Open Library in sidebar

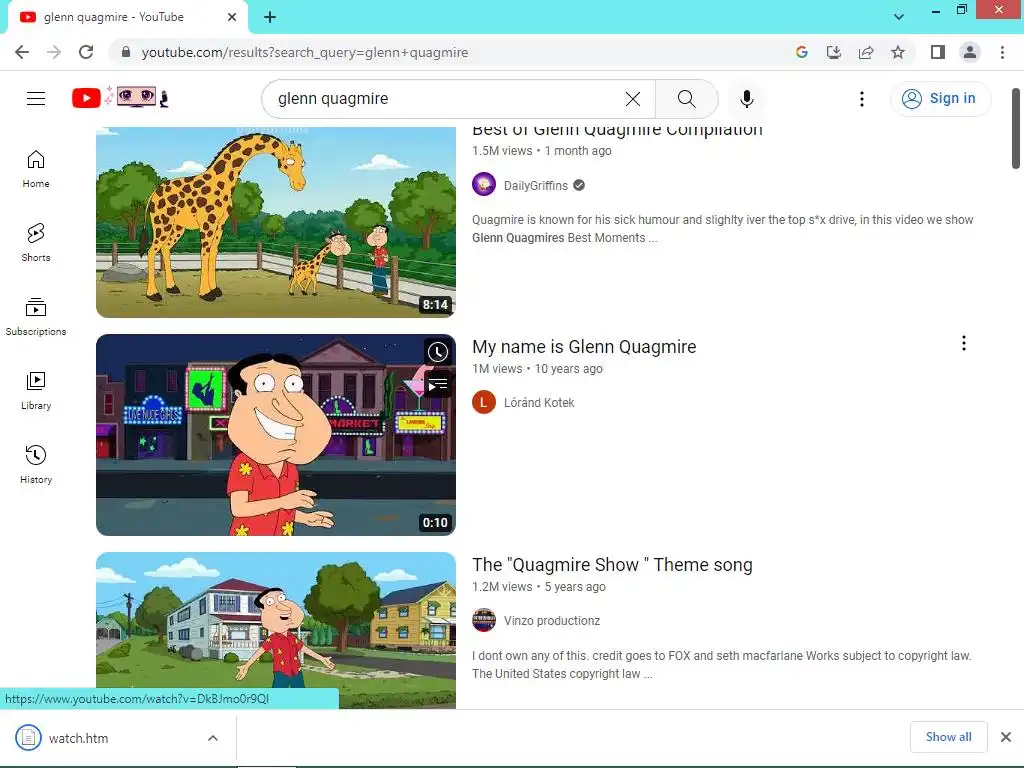click(x=36, y=391)
